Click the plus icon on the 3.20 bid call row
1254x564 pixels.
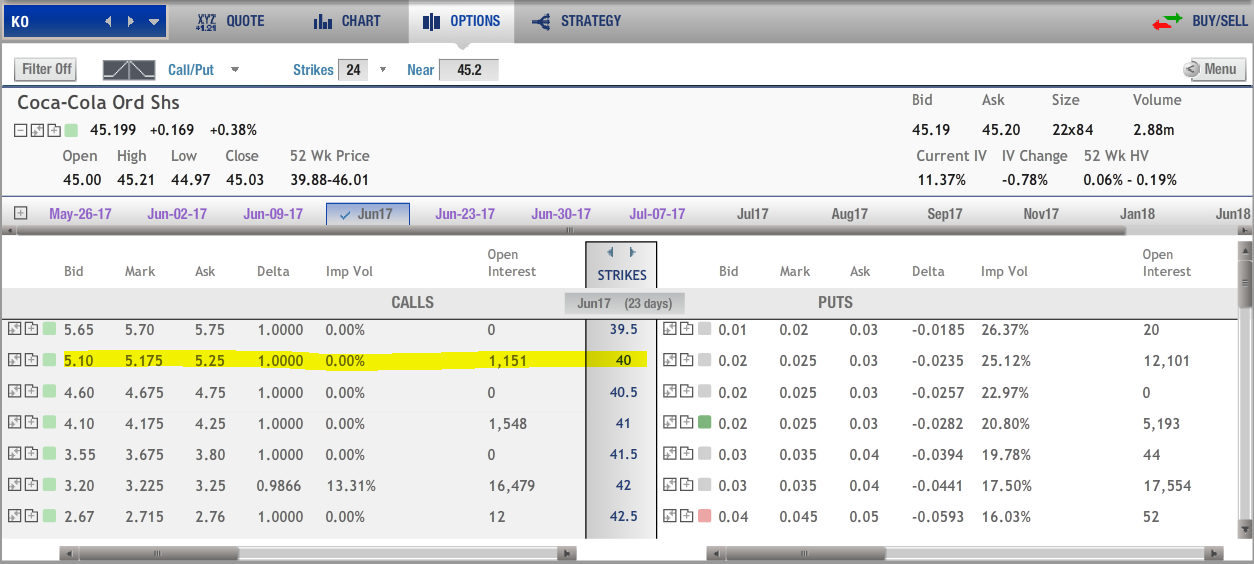[x=31, y=485]
